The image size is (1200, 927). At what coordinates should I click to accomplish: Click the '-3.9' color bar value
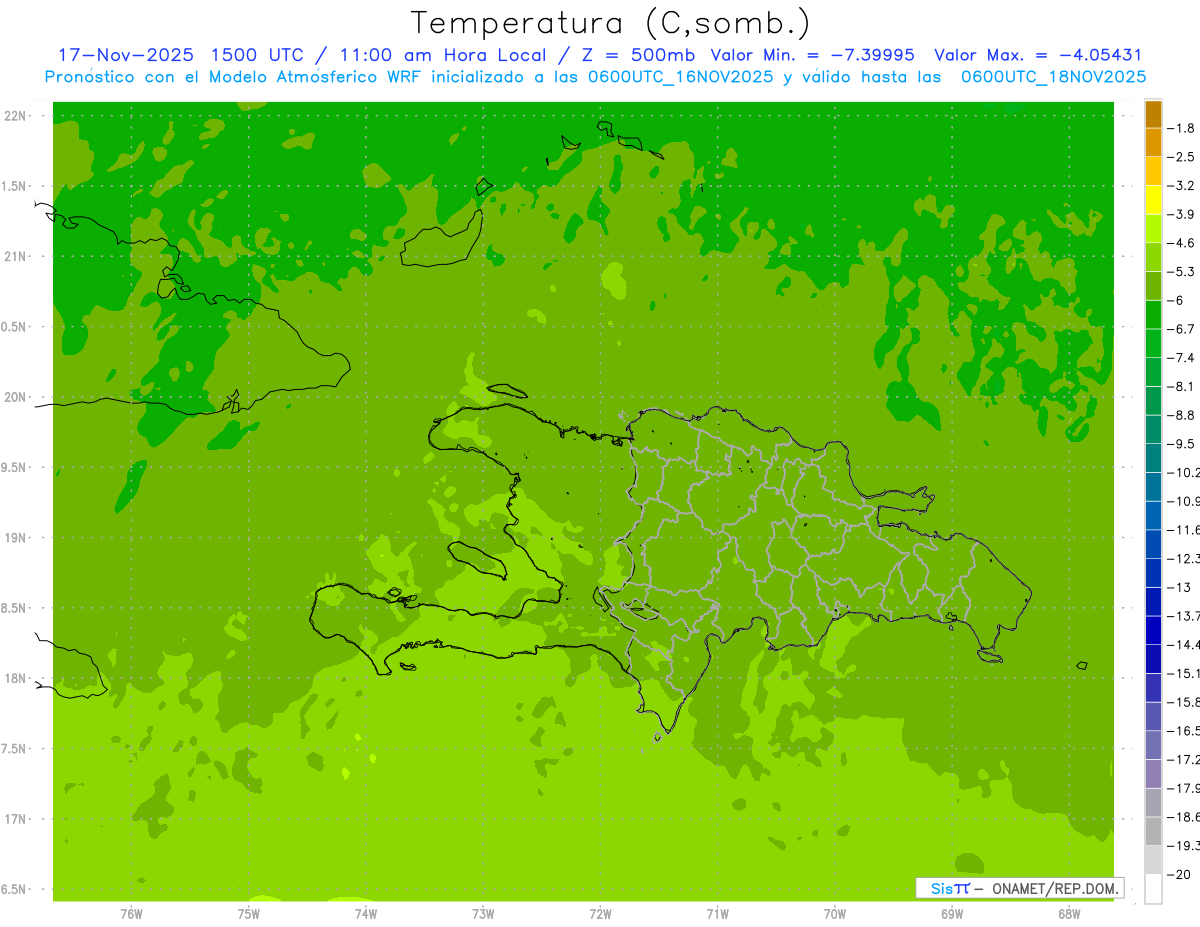click(1183, 214)
